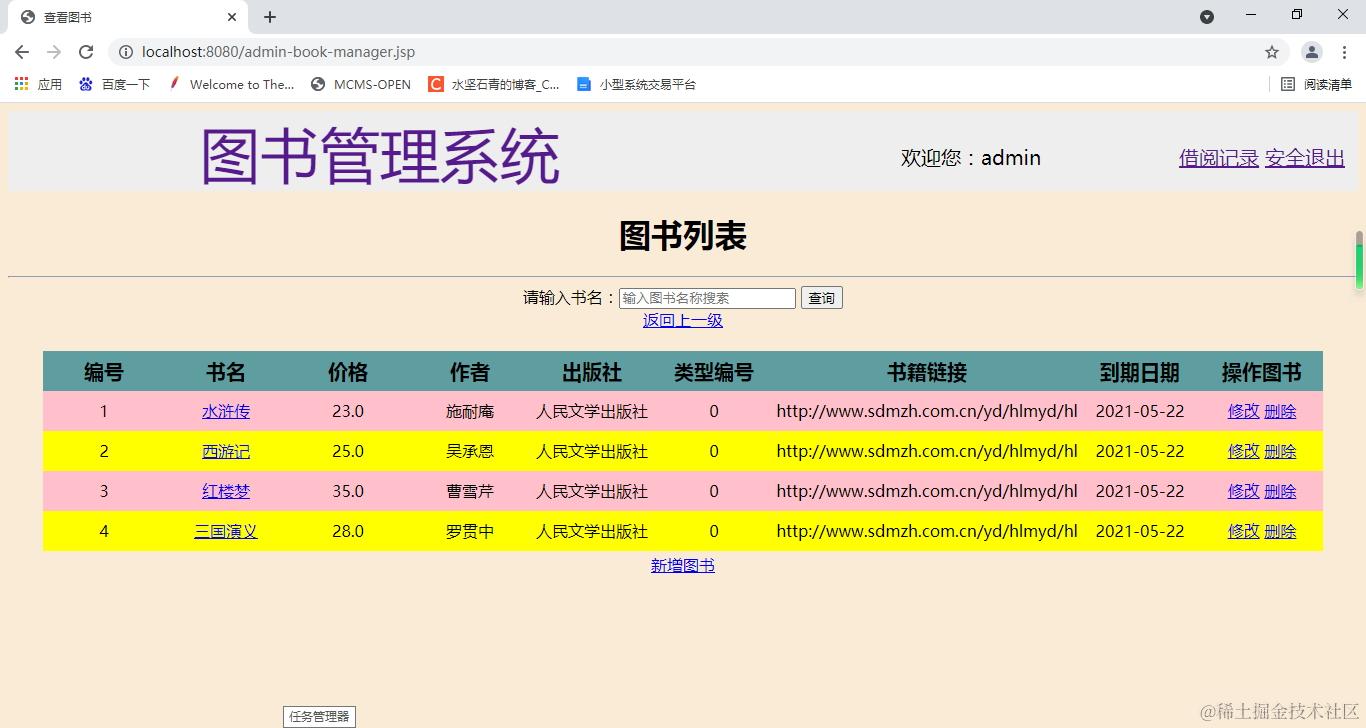Click the 查询 search button
The image size is (1366, 728).
pyautogui.click(x=821, y=297)
